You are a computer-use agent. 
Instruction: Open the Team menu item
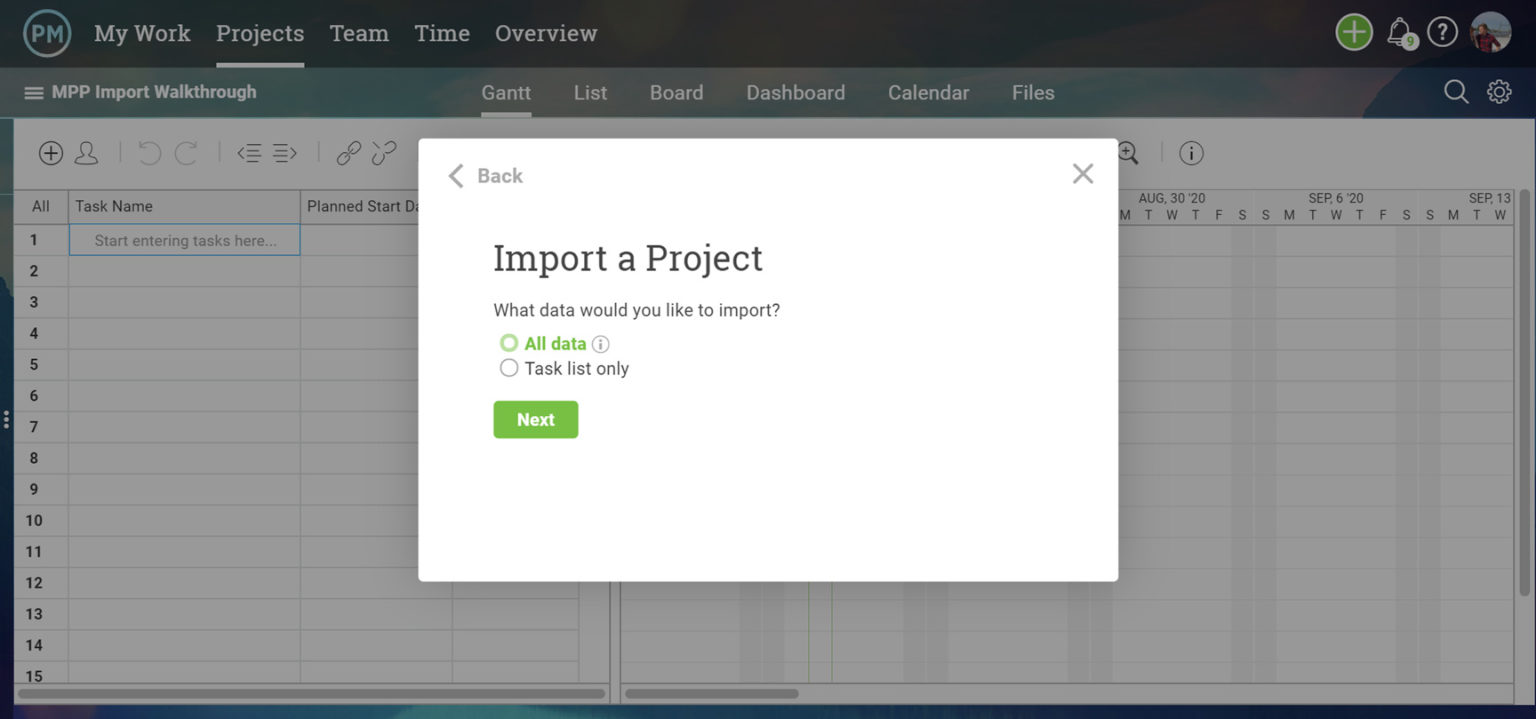359,32
